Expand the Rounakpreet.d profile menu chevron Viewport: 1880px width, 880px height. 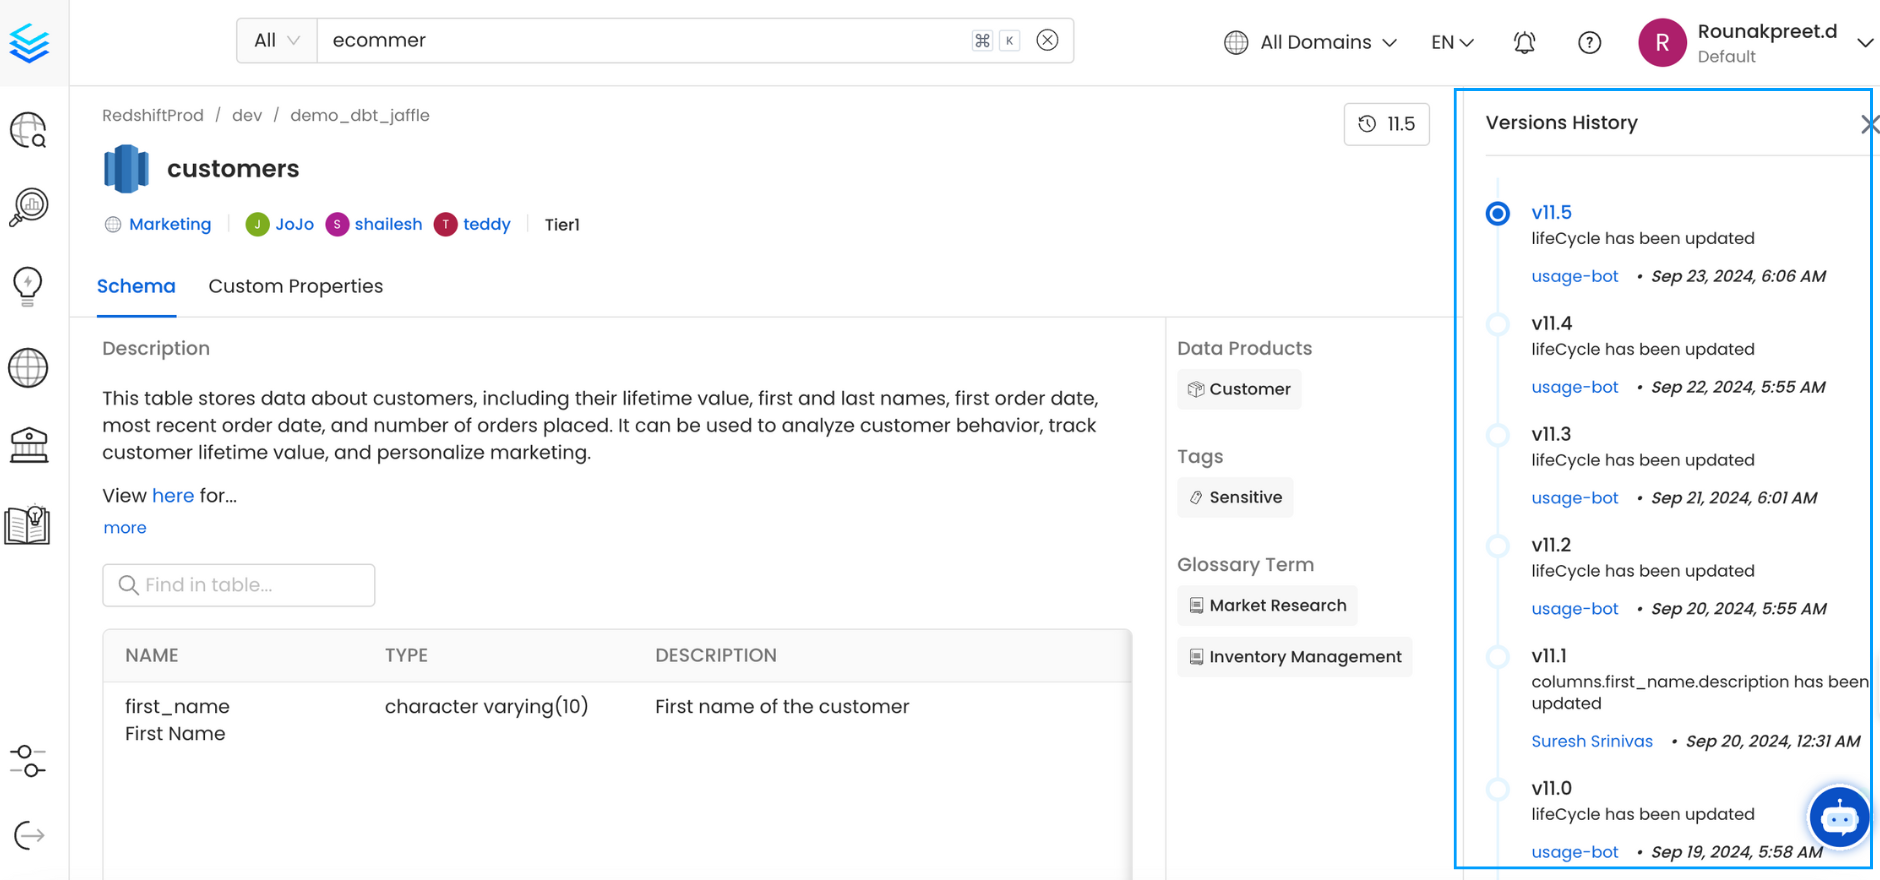pos(1865,43)
